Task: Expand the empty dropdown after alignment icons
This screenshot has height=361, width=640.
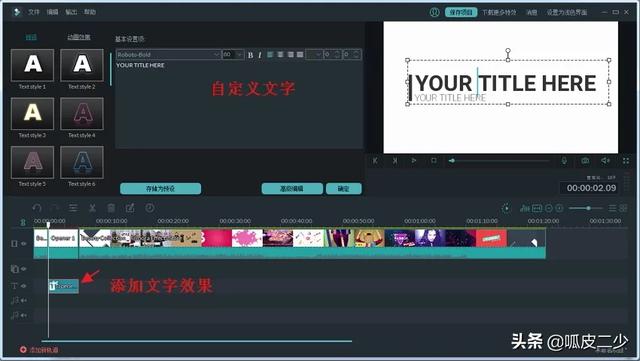Action: click(x=314, y=54)
